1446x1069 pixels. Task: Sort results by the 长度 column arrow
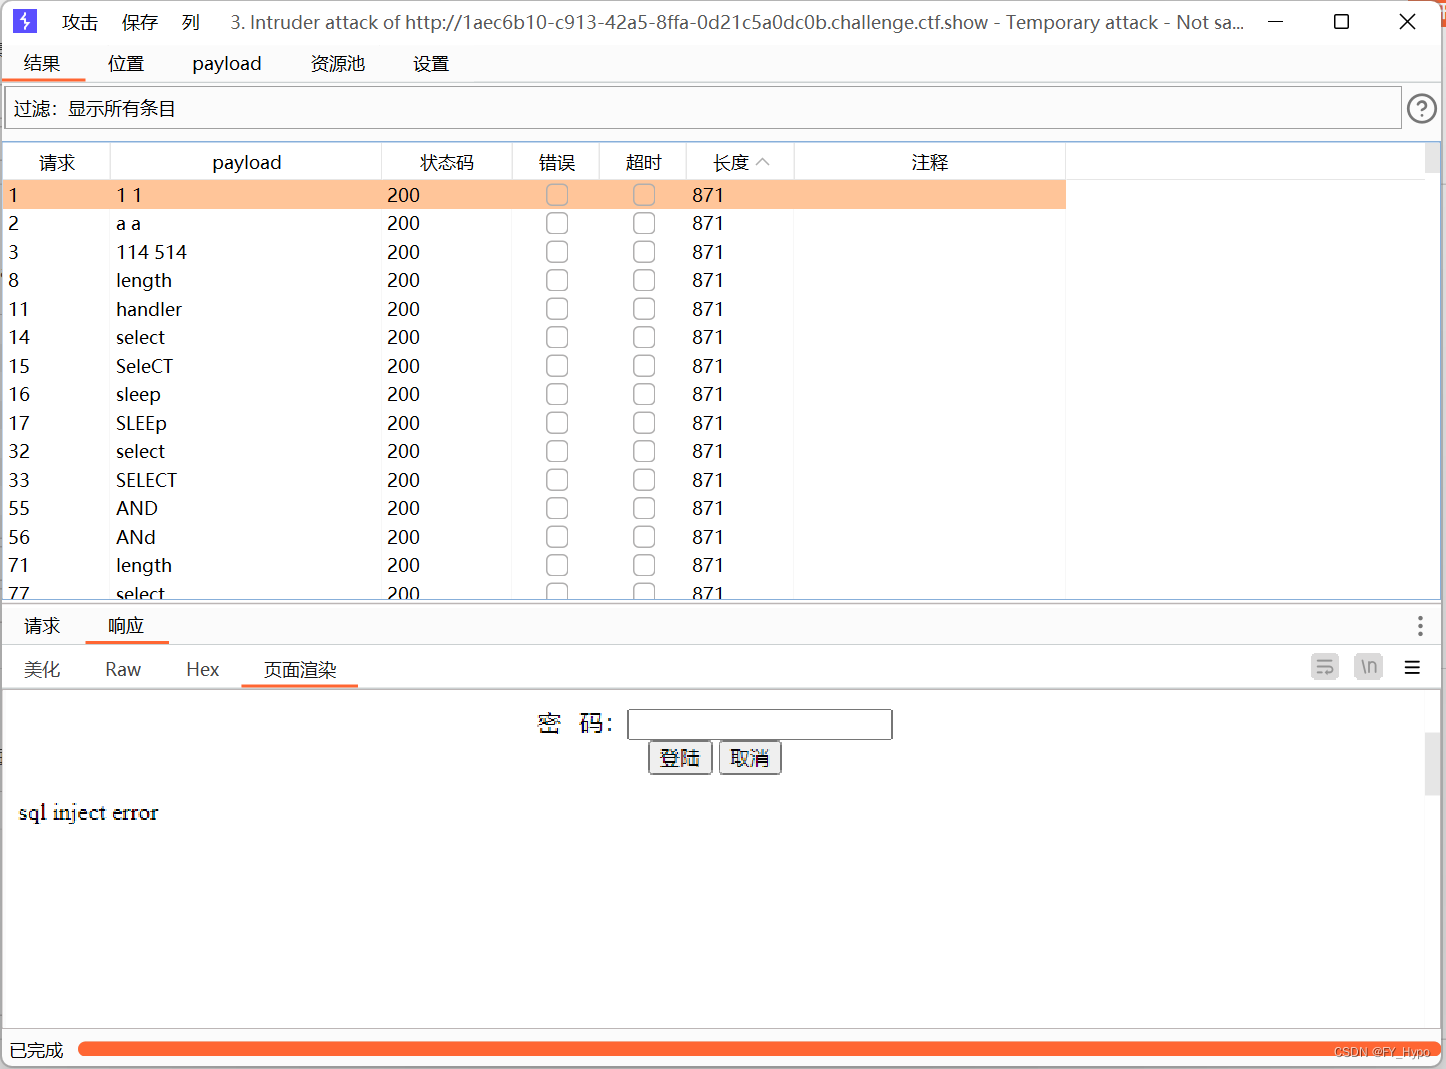point(763,162)
